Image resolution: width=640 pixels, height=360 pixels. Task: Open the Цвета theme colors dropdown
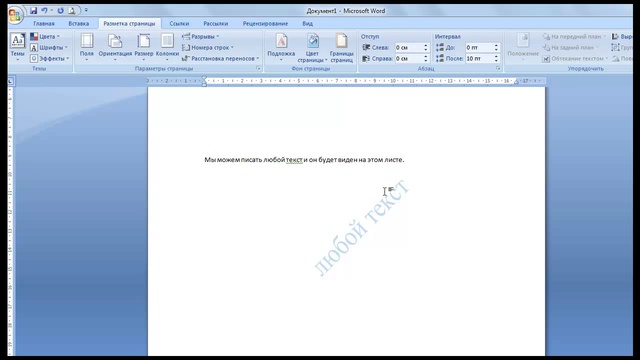45,37
